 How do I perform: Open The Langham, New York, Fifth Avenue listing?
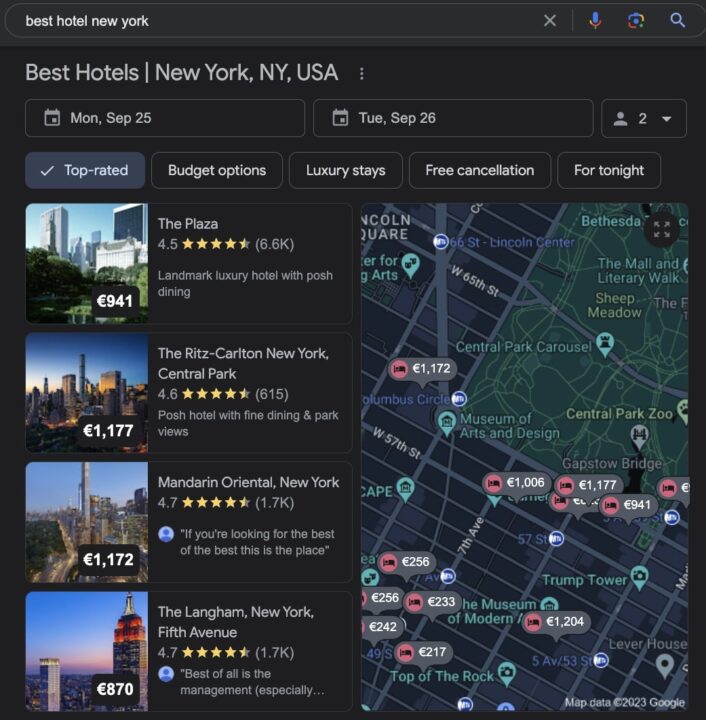coord(189,652)
